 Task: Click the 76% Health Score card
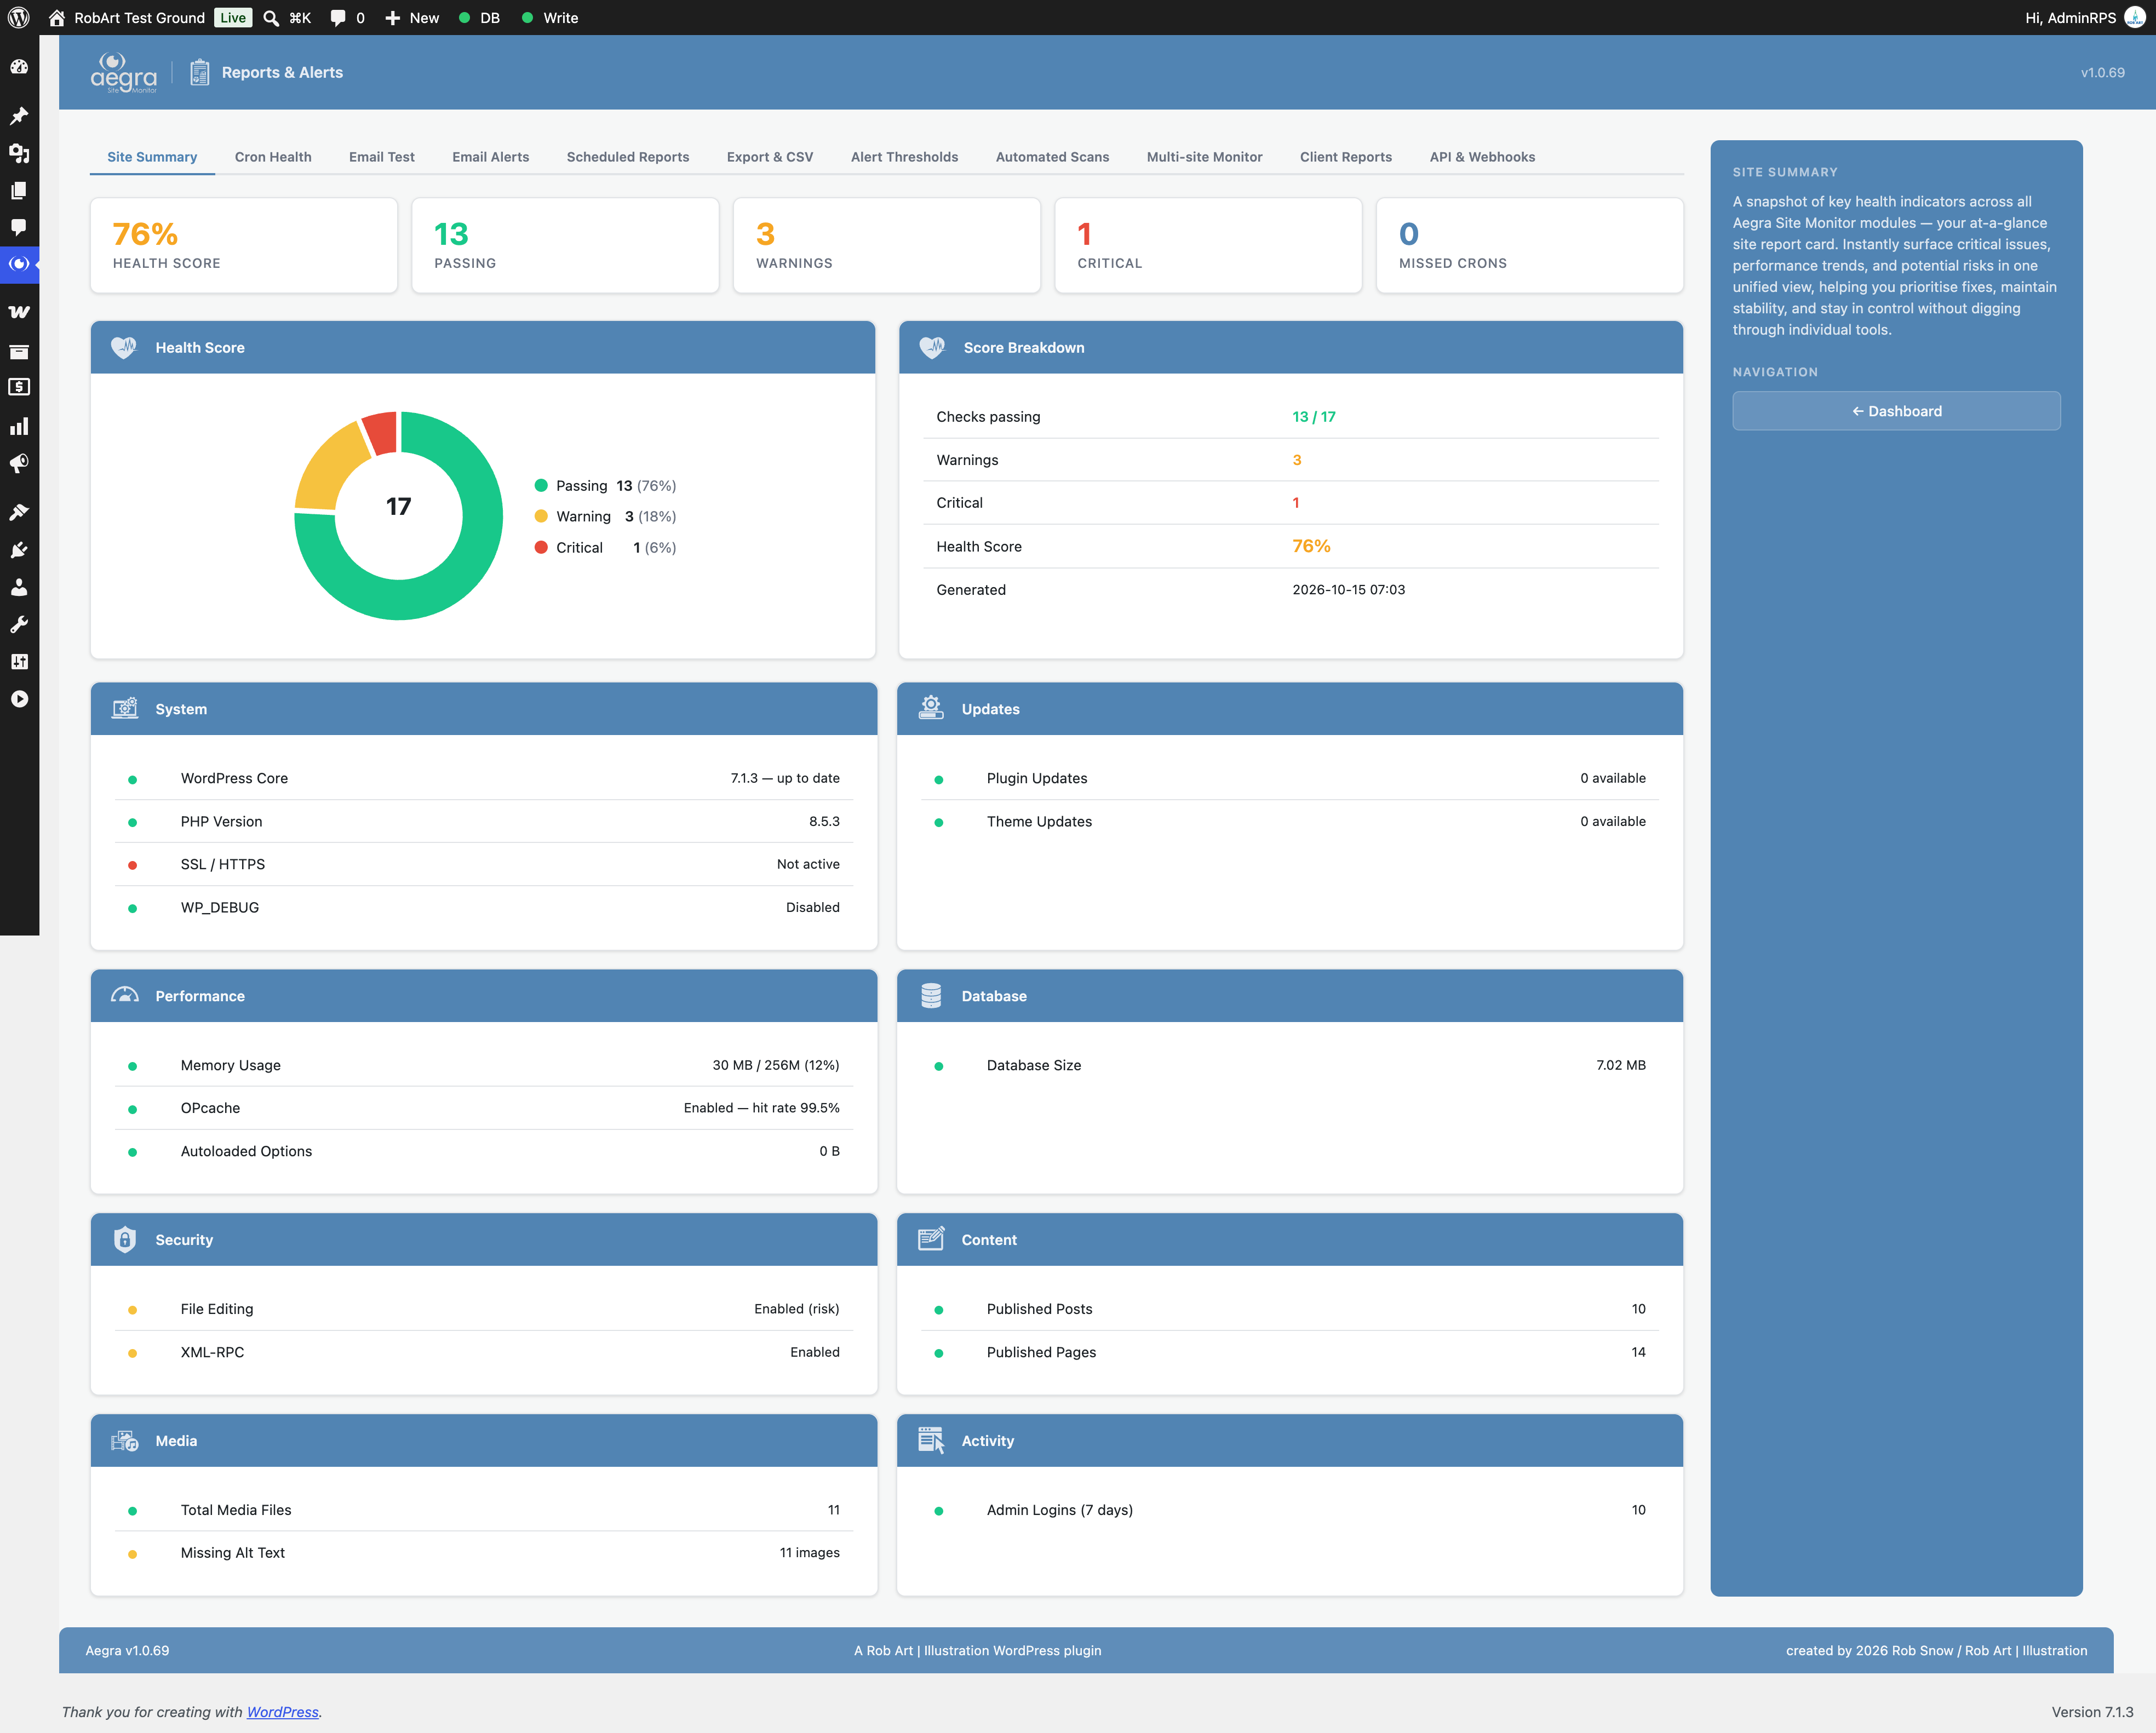[x=244, y=245]
